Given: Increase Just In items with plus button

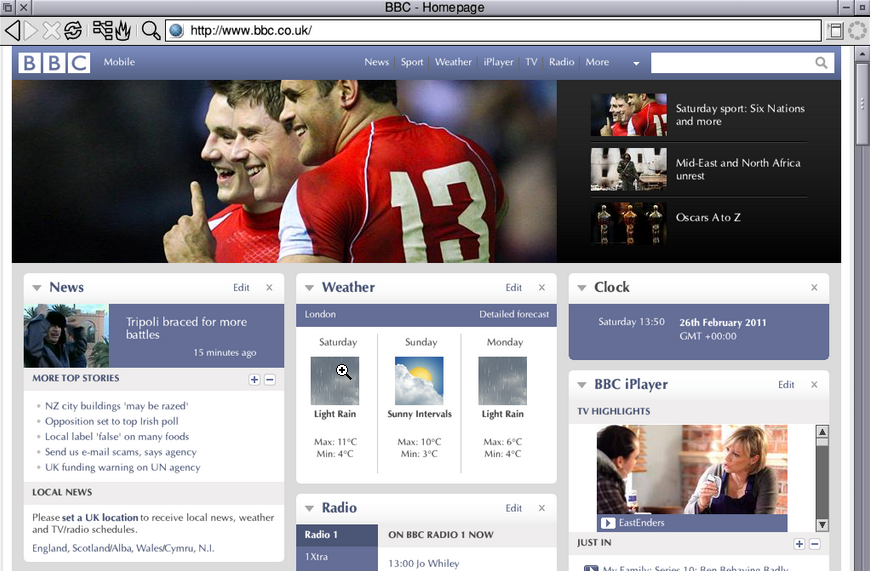Looking at the screenshot, I should (x=799, y=544).
